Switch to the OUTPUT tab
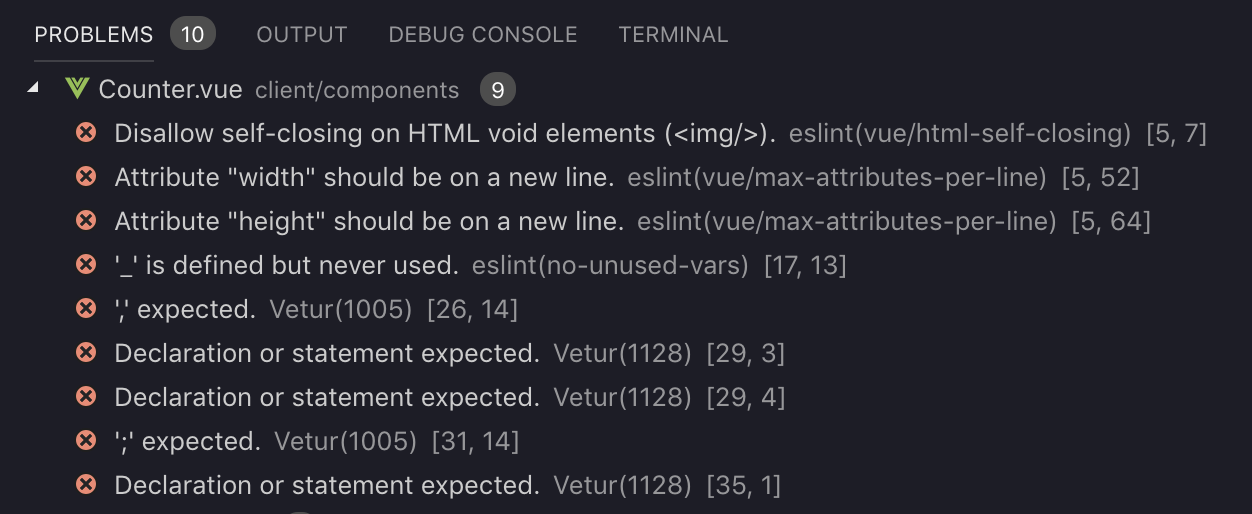1252x514 pixels. [302, 34]
